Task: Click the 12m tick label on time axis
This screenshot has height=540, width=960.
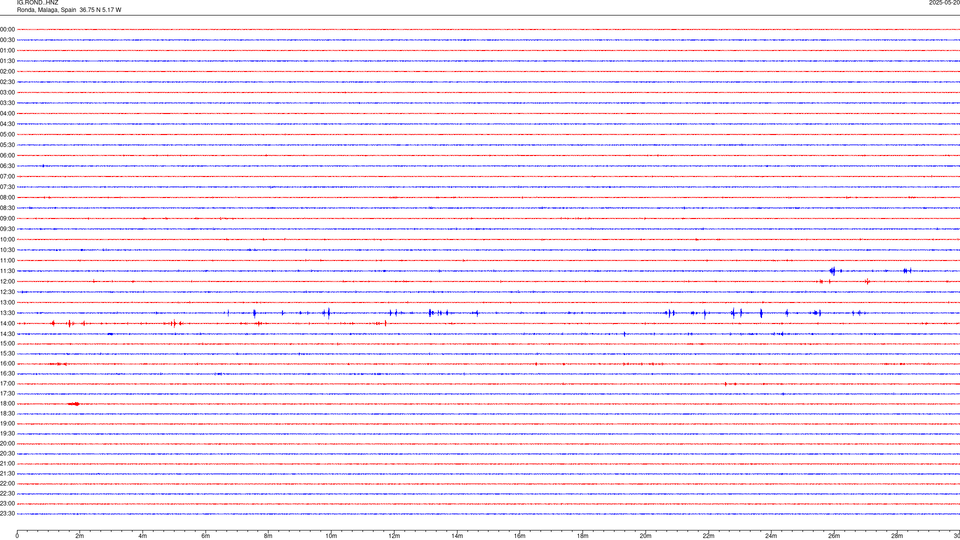Action: point(394,536)
